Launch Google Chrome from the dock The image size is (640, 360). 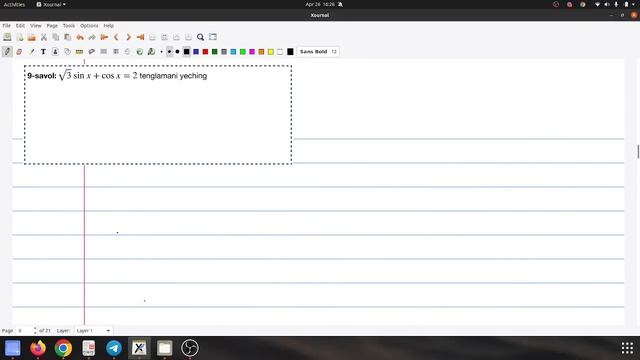click(63, 348)
